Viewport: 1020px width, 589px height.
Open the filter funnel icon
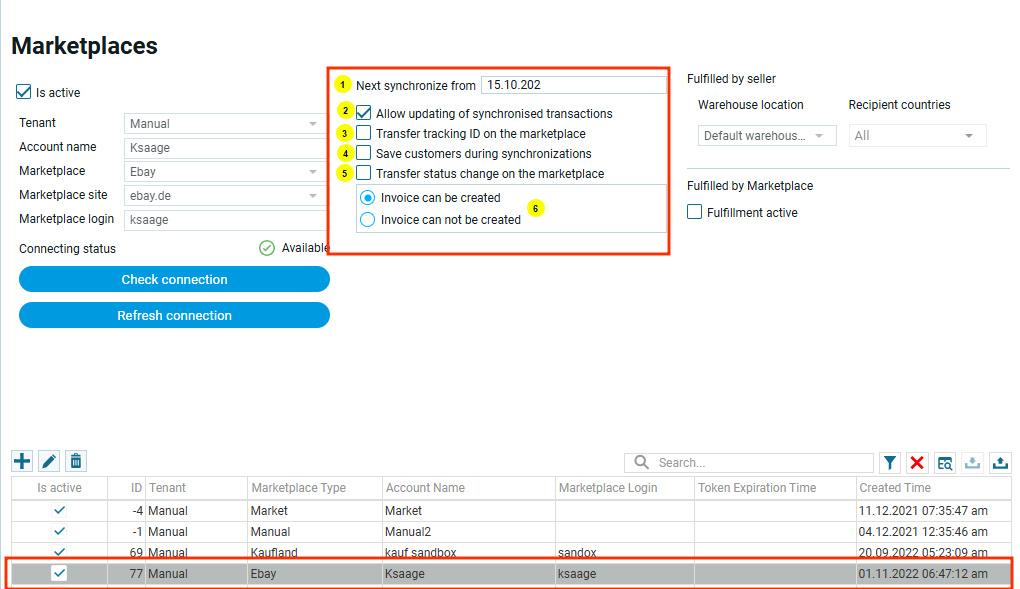click(890, 462)
